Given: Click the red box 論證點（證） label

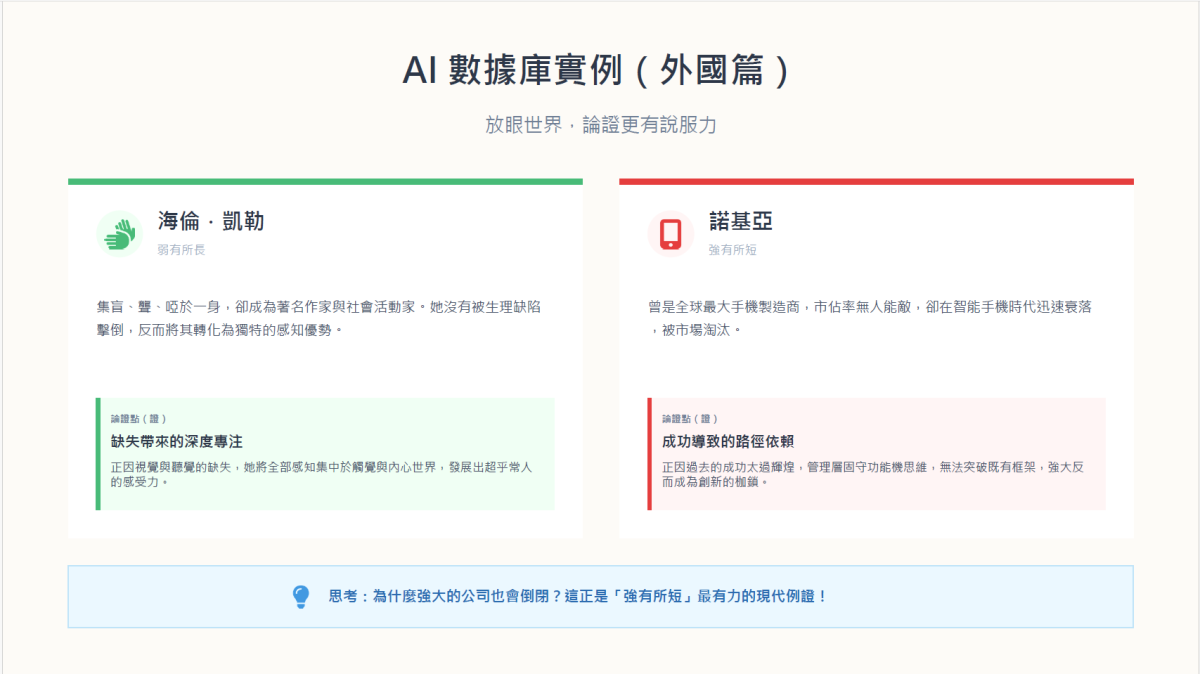Looking at the screenshot, I should click(x=690, y=419).
